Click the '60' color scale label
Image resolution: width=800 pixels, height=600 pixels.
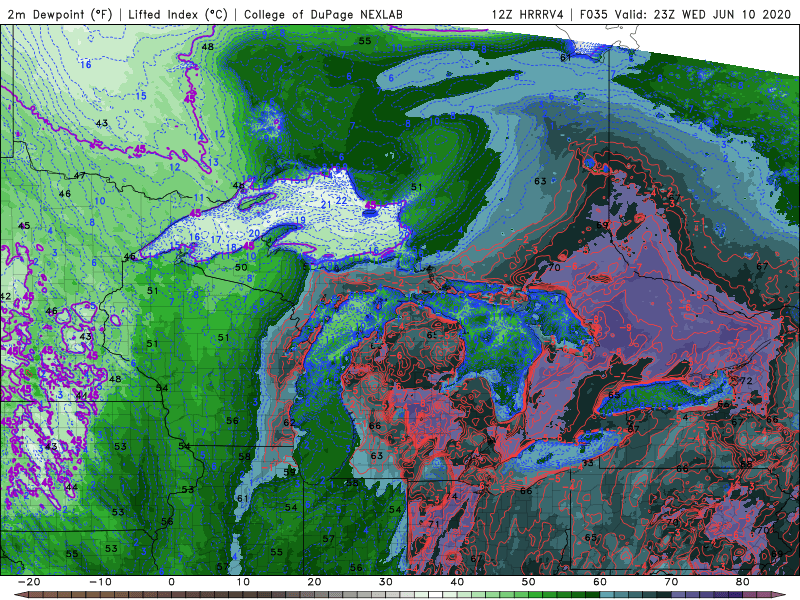tap(600, 582)
